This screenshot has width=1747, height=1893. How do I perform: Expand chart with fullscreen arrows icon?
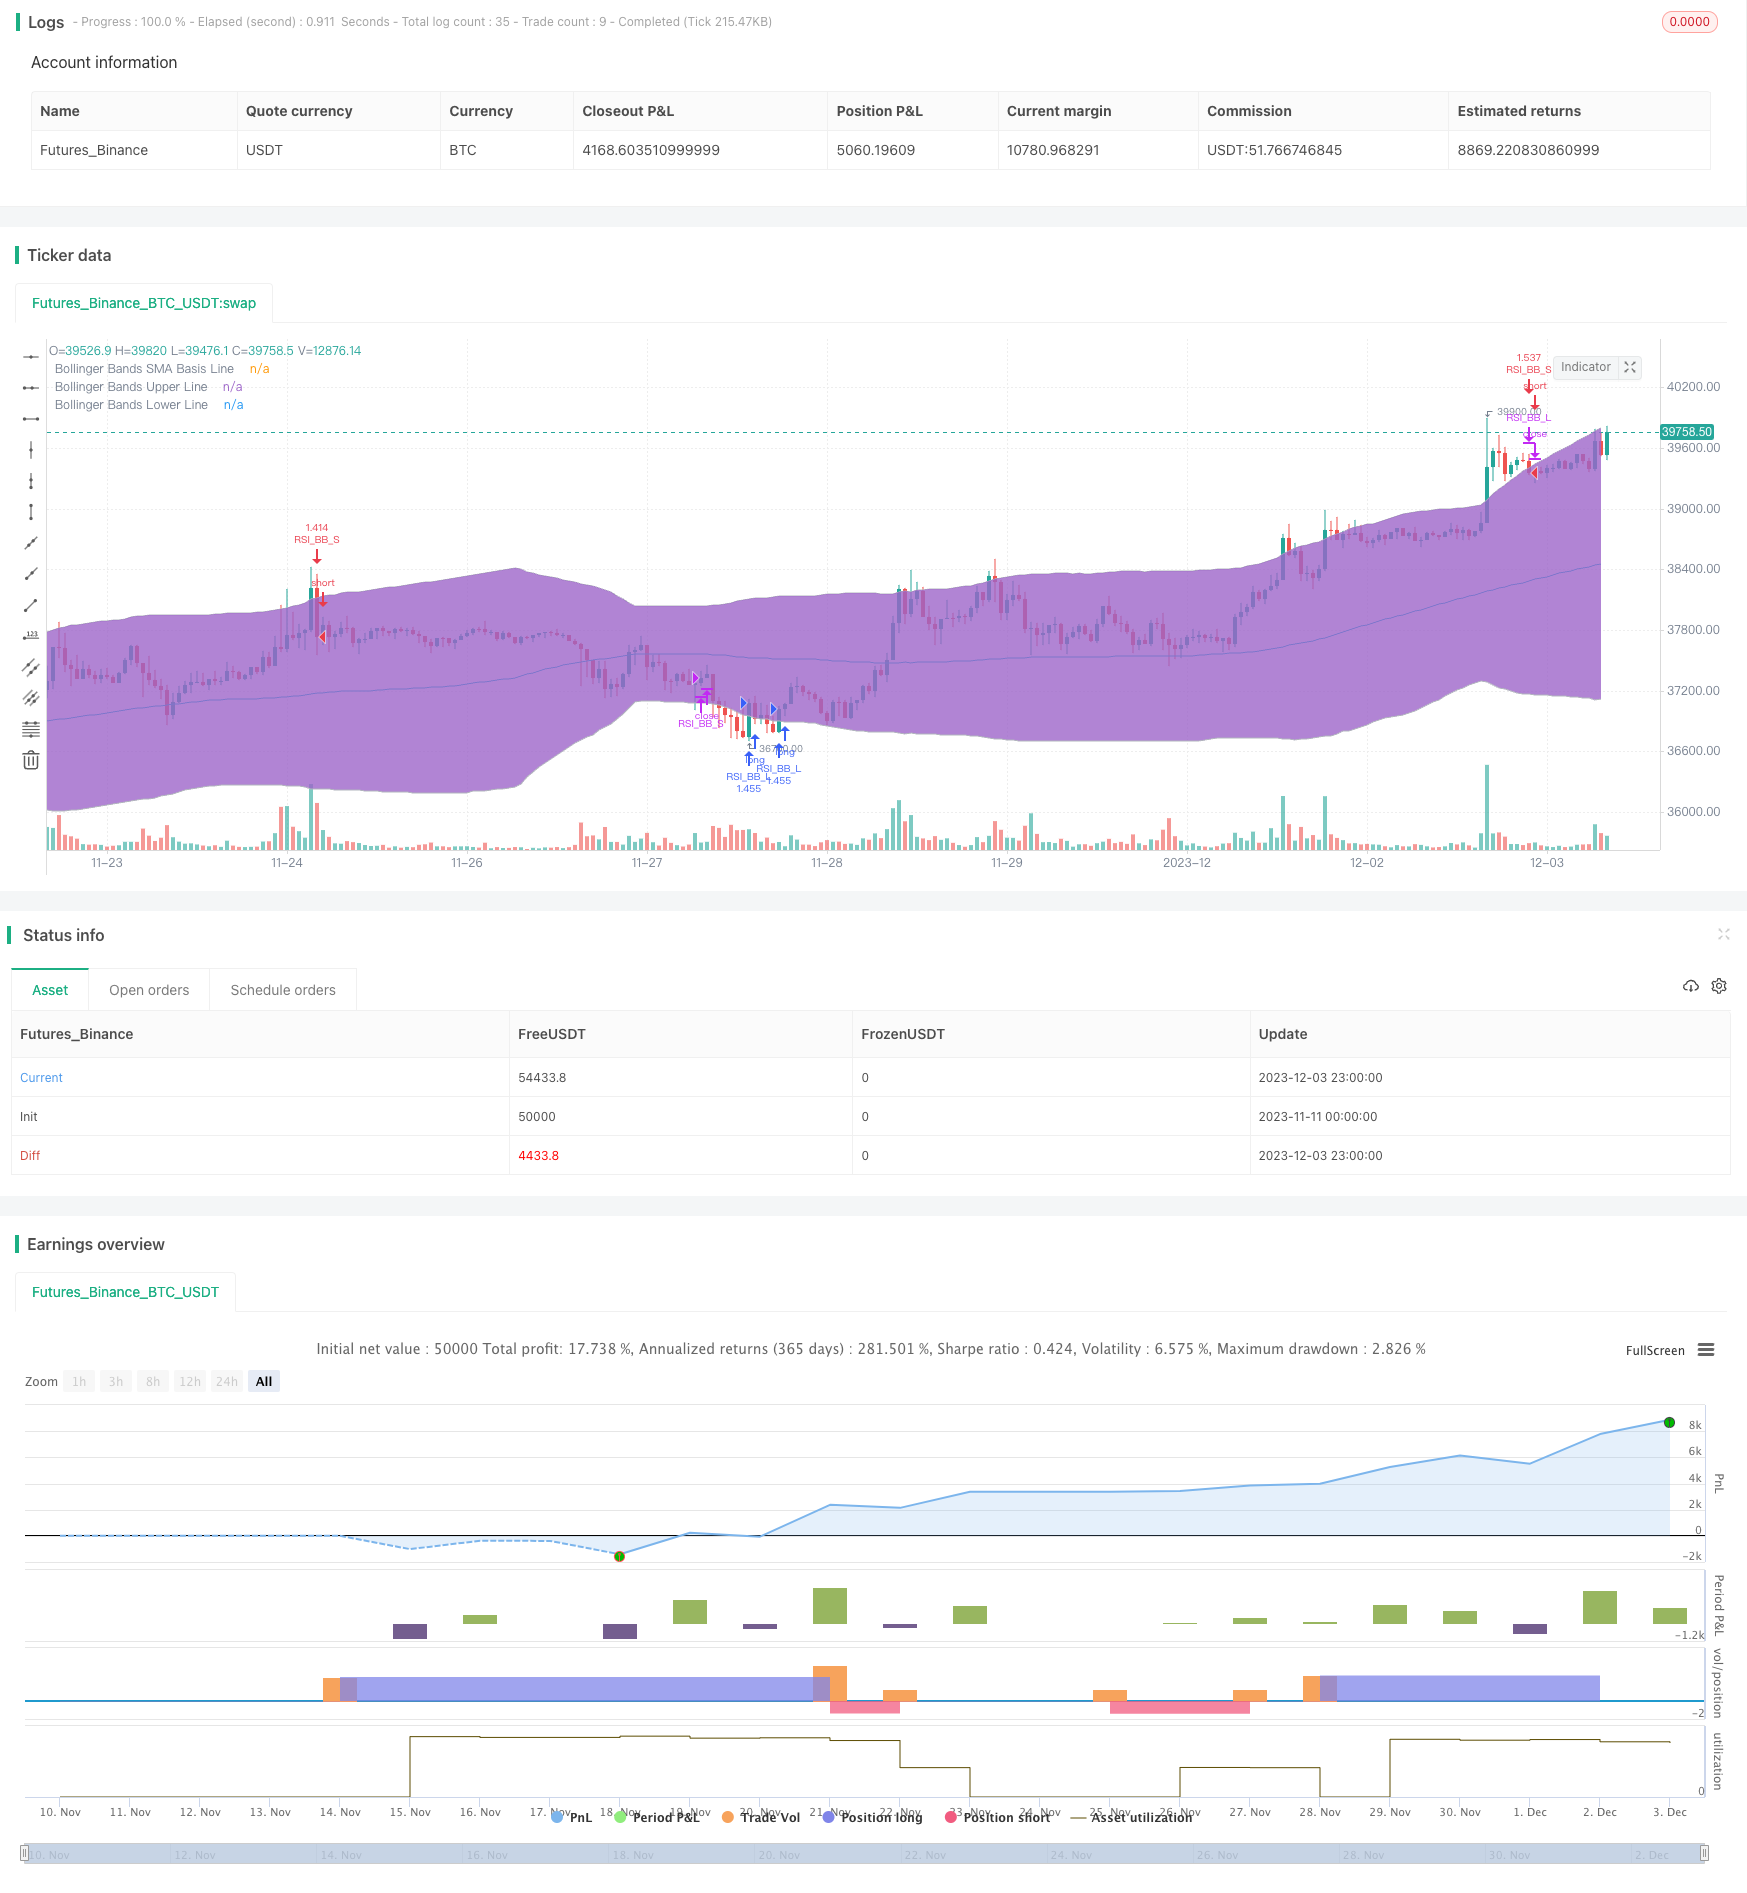pyautogui.click(x=1630, y=367)
